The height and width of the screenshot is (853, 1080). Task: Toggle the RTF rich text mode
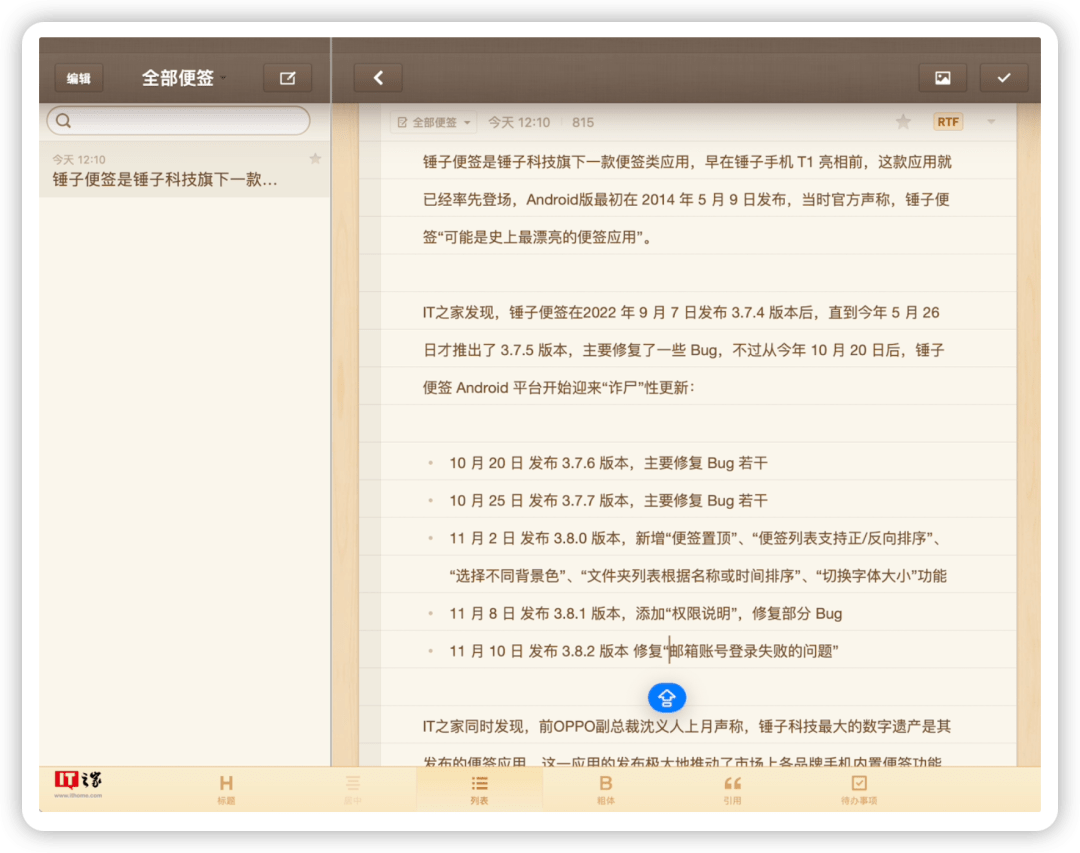point(948,122)
